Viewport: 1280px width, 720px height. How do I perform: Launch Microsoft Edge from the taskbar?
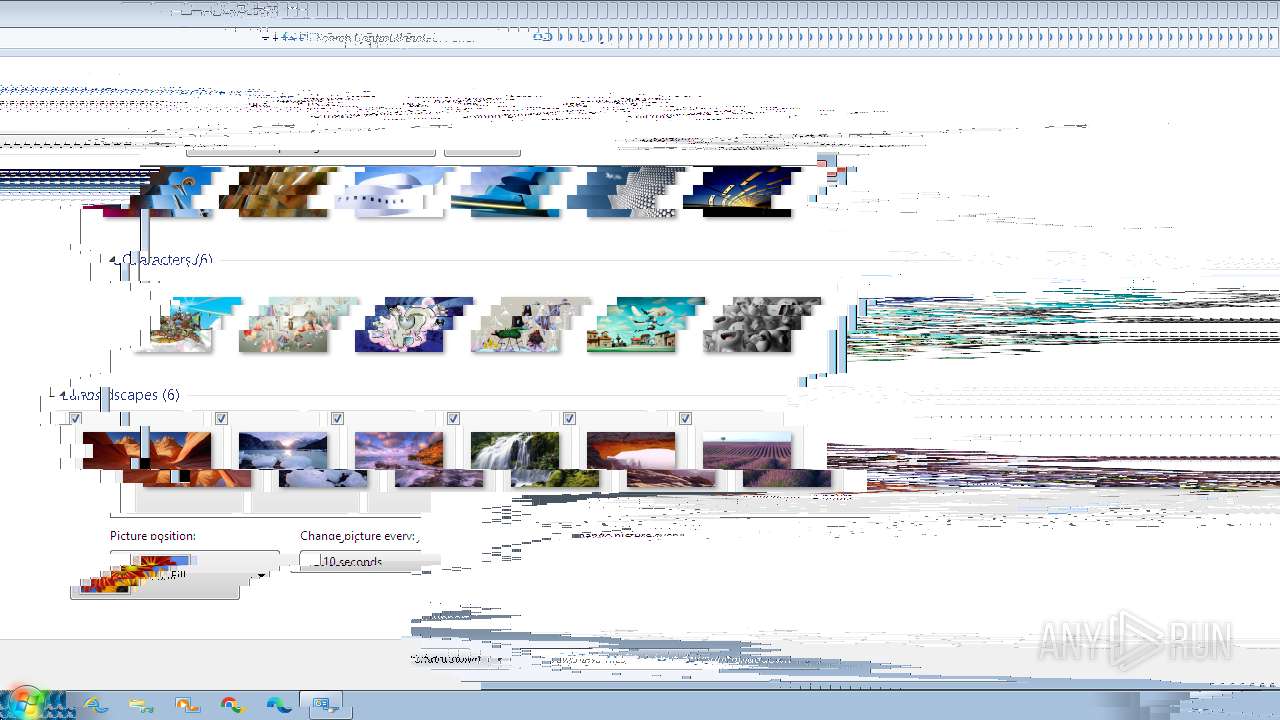click(279, 705)
